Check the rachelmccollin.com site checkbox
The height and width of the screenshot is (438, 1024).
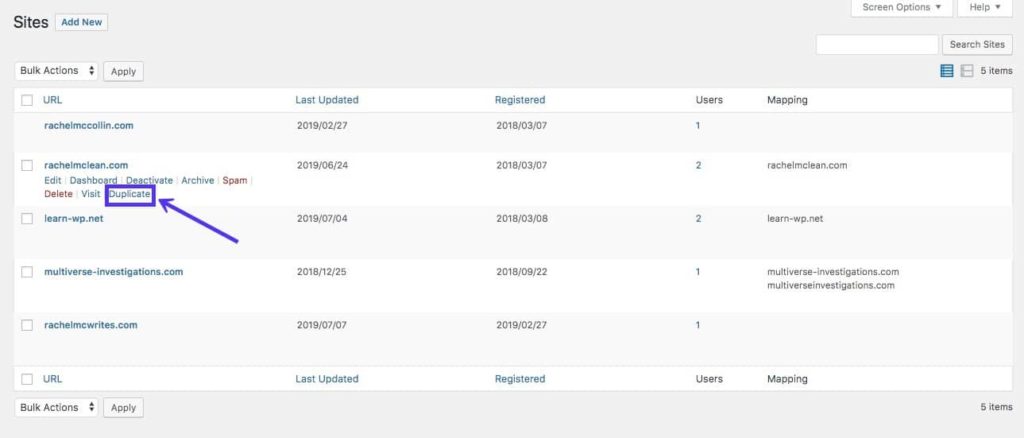point(27,126)
